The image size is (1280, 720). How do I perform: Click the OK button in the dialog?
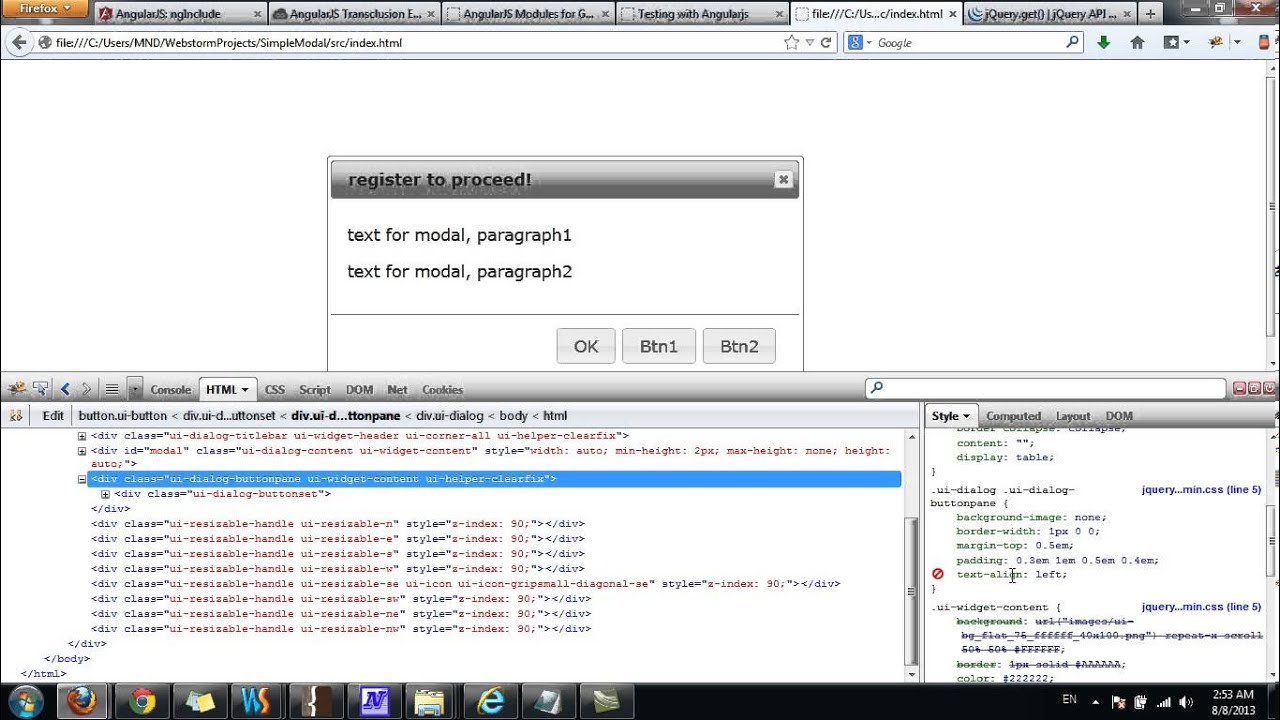pos(586,346)
